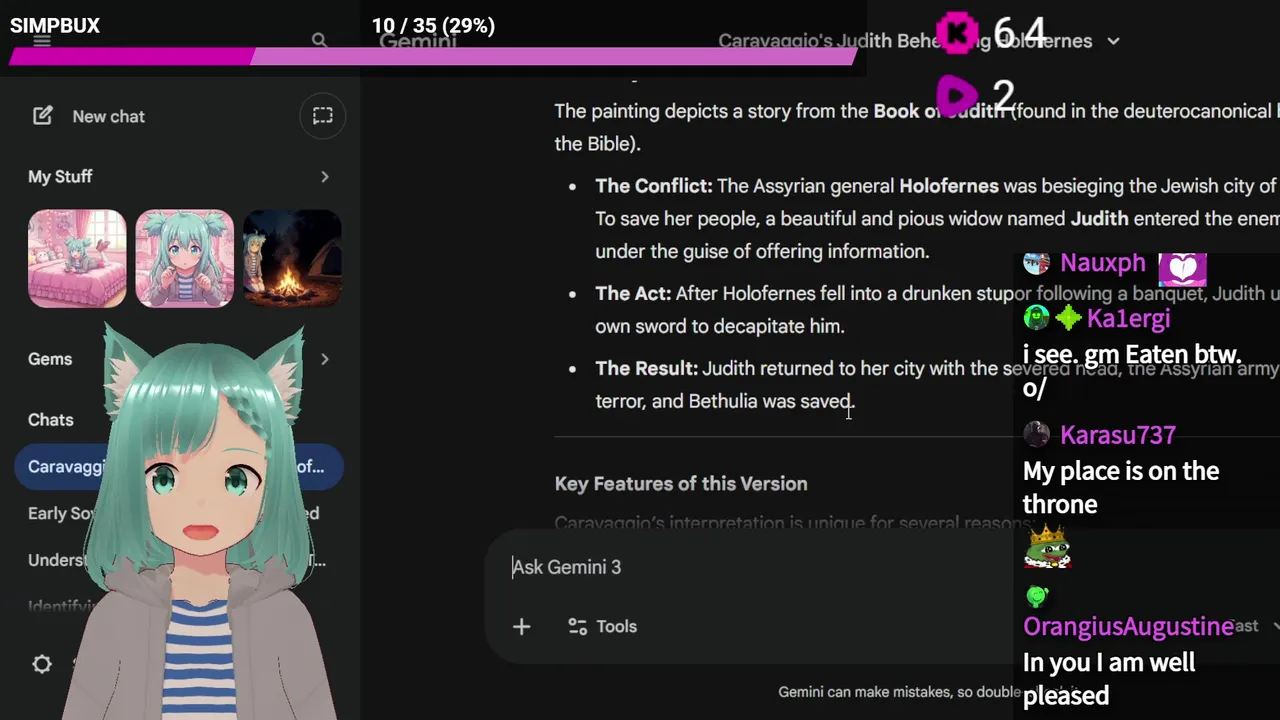Click the SIMPBUX progress bar
Image resolution: width=1280 pixels, height=720 pixels.
(x=433, y=56)
